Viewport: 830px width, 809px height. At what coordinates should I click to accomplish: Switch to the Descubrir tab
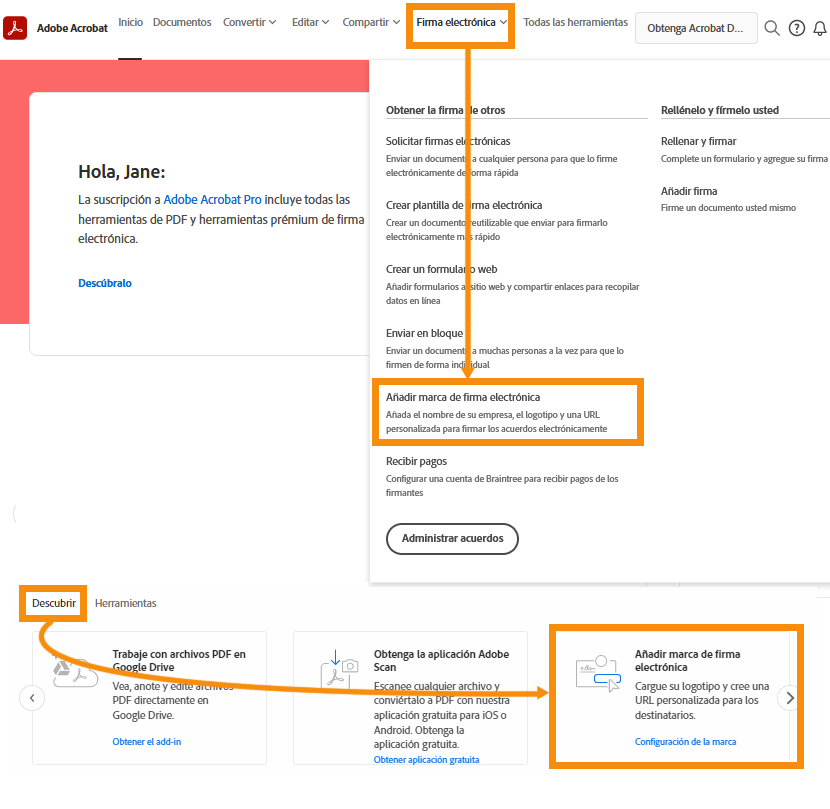pos(53,603)
